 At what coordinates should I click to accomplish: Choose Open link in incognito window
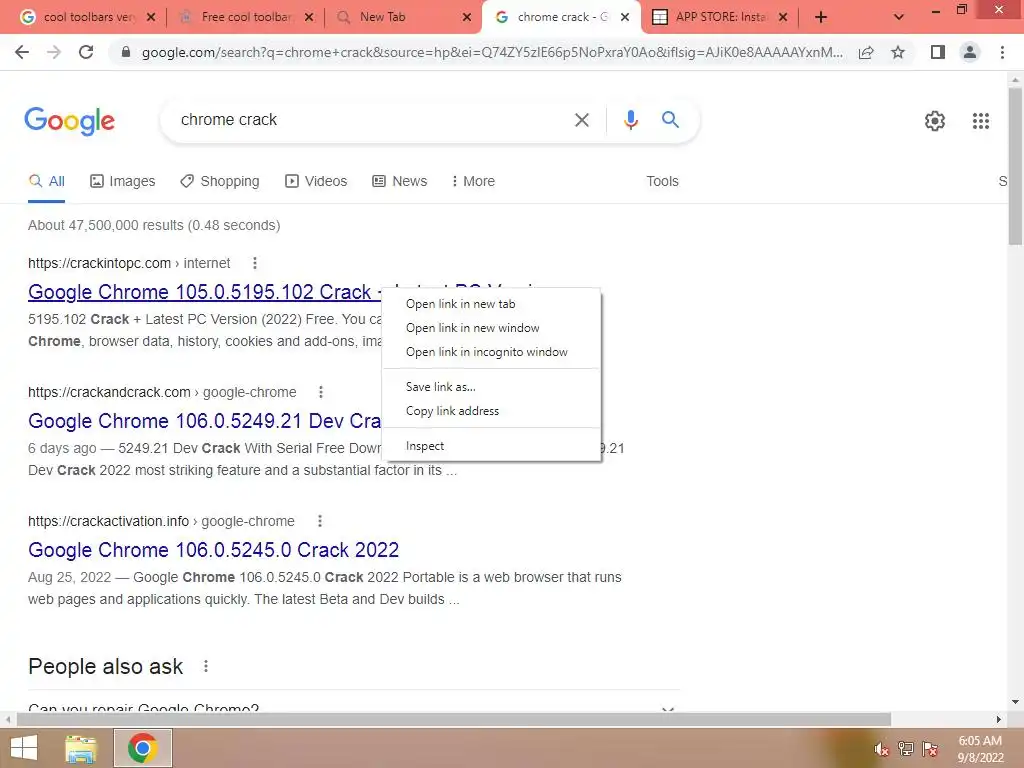(x=491, y=352)
